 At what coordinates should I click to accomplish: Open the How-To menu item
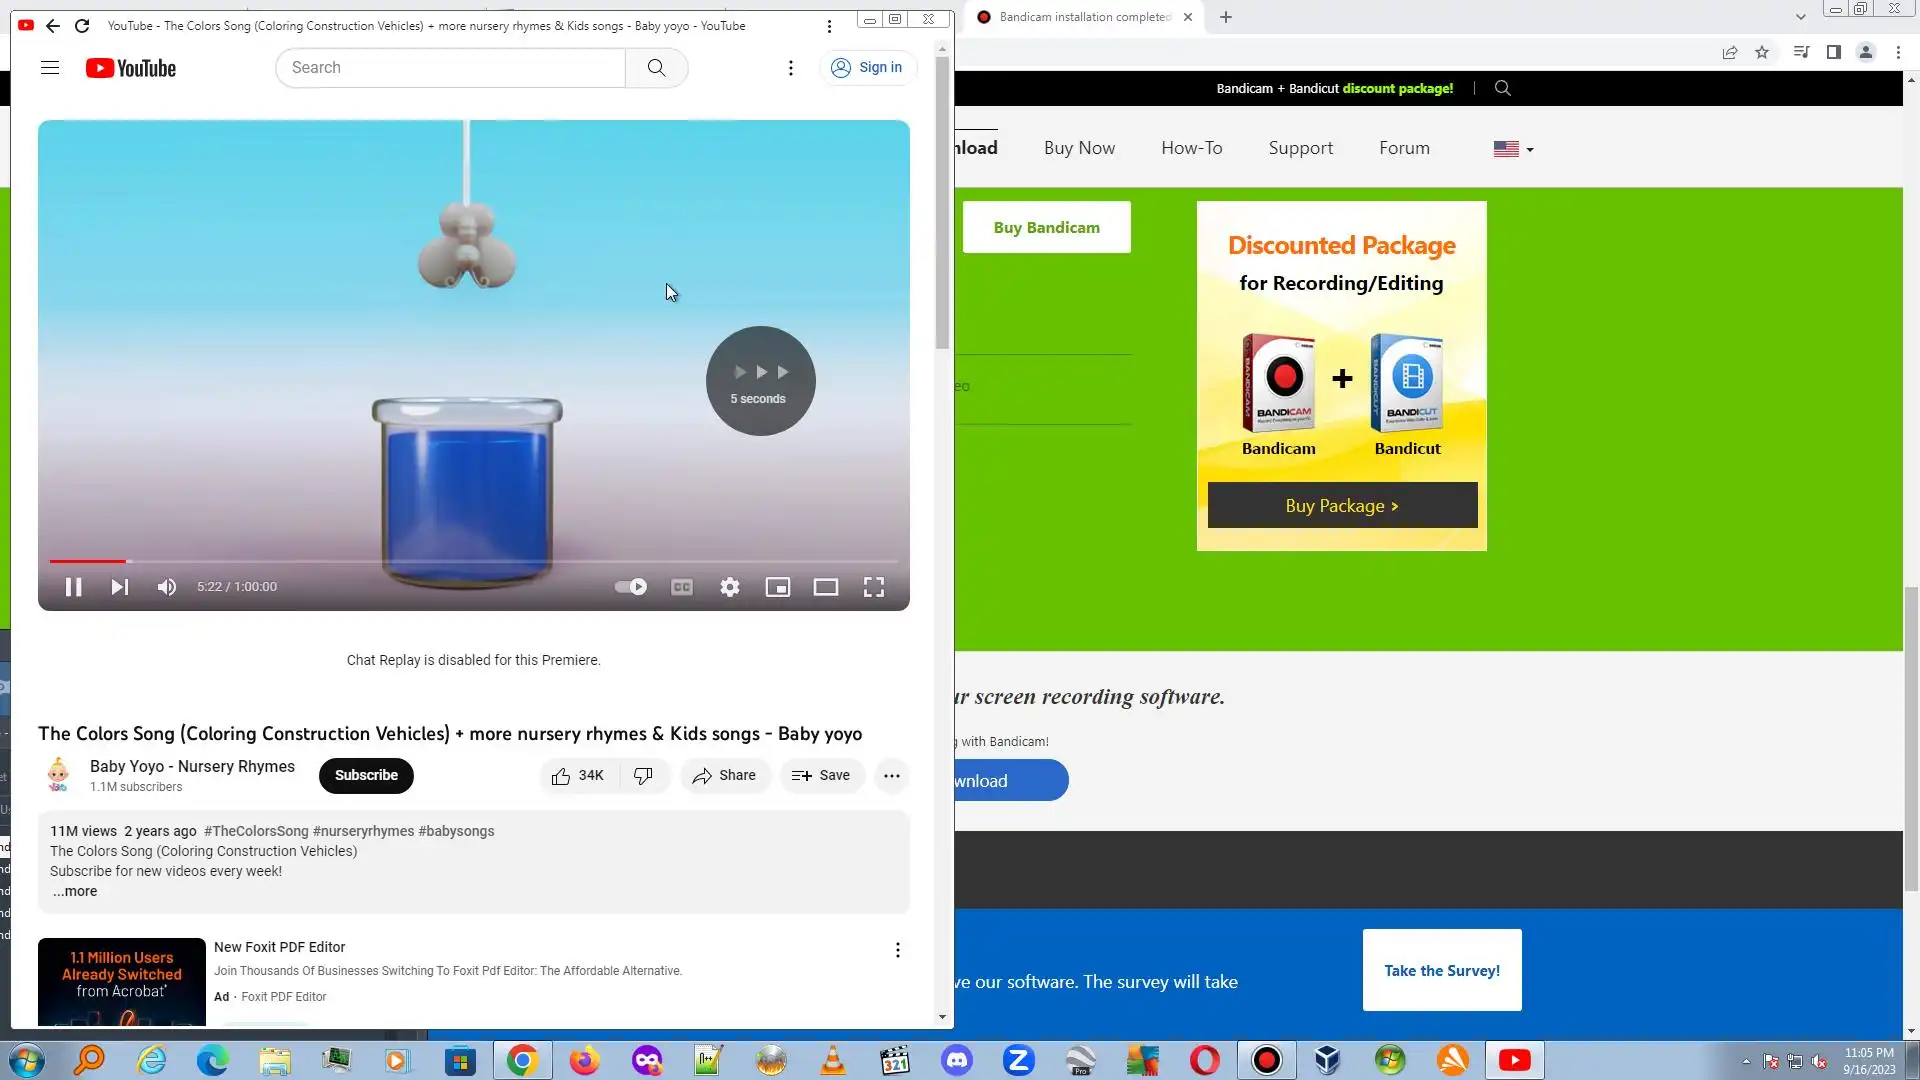(x=1191, y=148)
